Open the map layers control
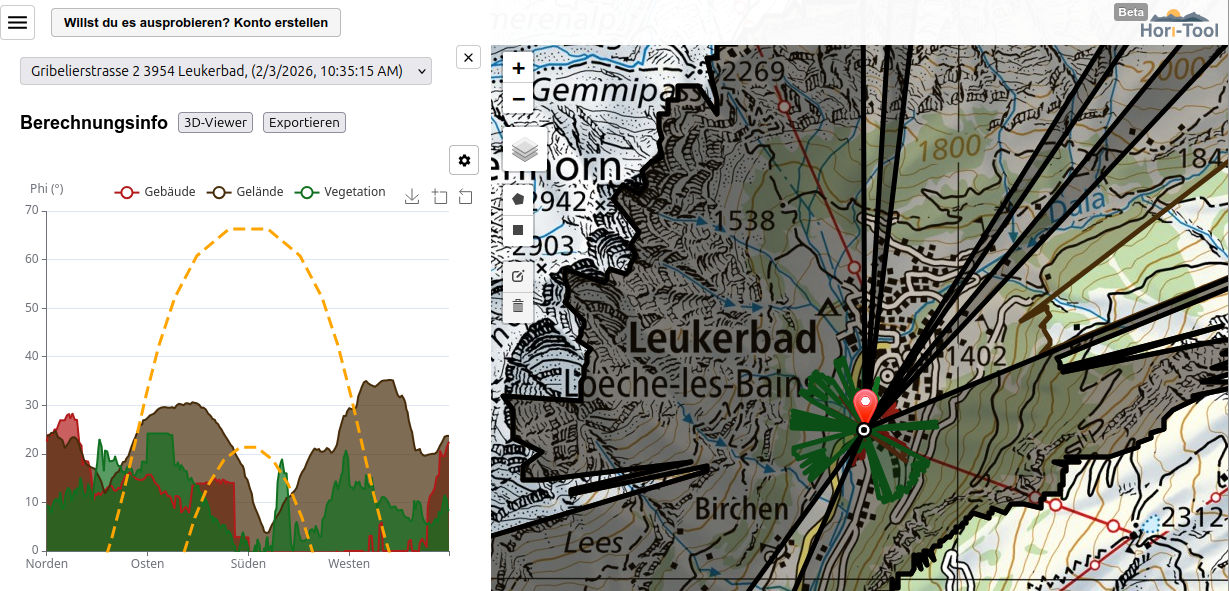Image resolution: width=1229 pixels, height=591 pixels. [x=525, y=150]
